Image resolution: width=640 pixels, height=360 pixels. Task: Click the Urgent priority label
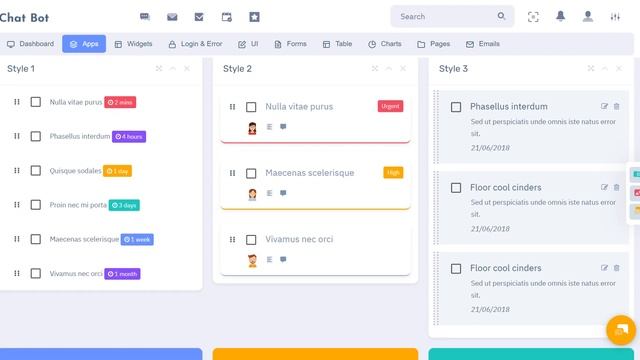pyautogui.click(x=390, y=106)
